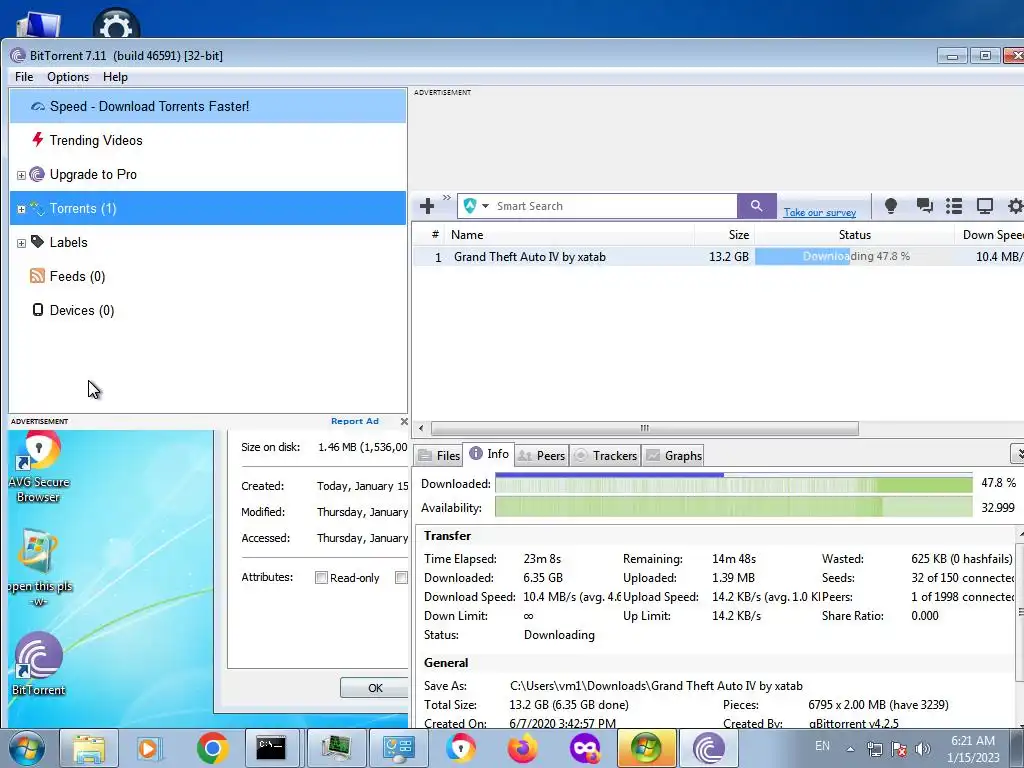Sort by # column header
The image size is (1024, 768).
point(434,235)
